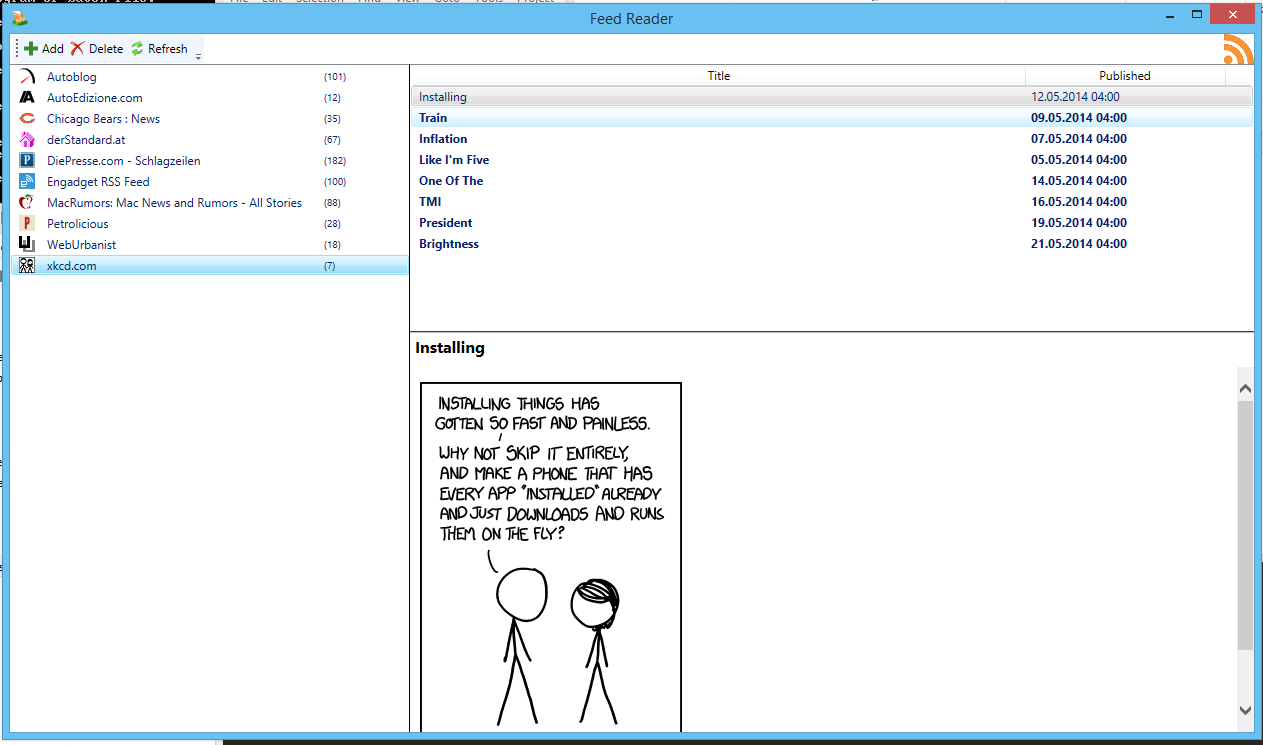Open the Brightness article
1263x745 pixels.
click(x=832, y=244)
